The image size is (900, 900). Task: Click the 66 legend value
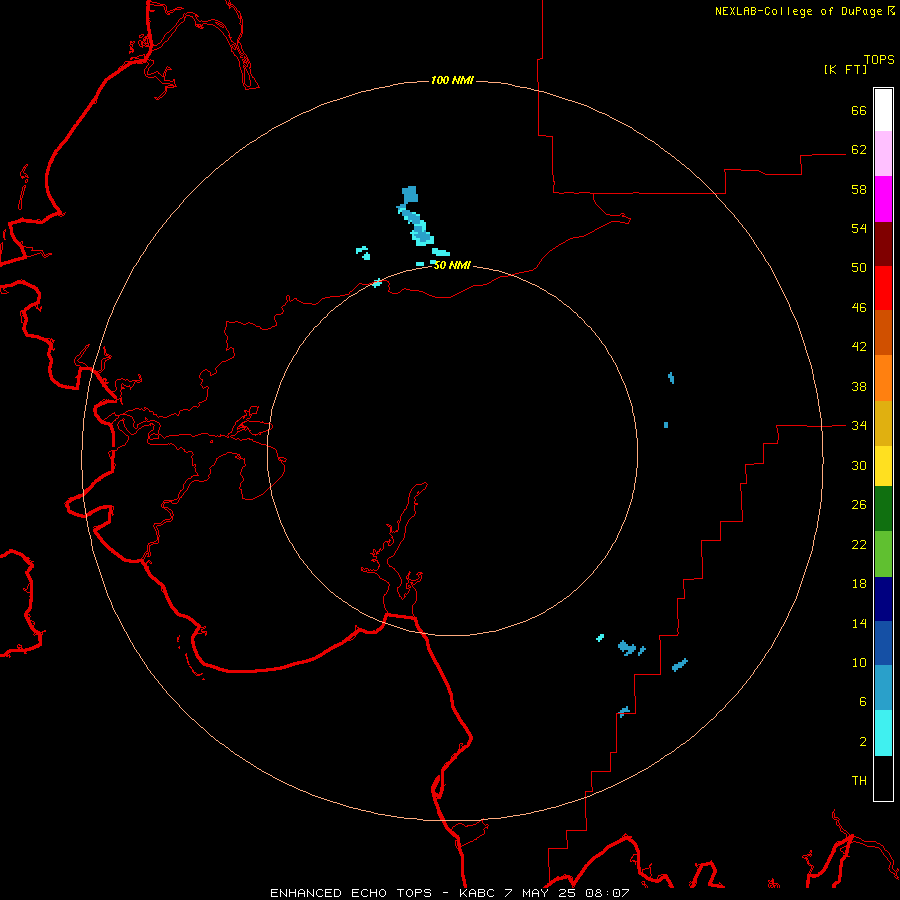click(x=859, y=110)
